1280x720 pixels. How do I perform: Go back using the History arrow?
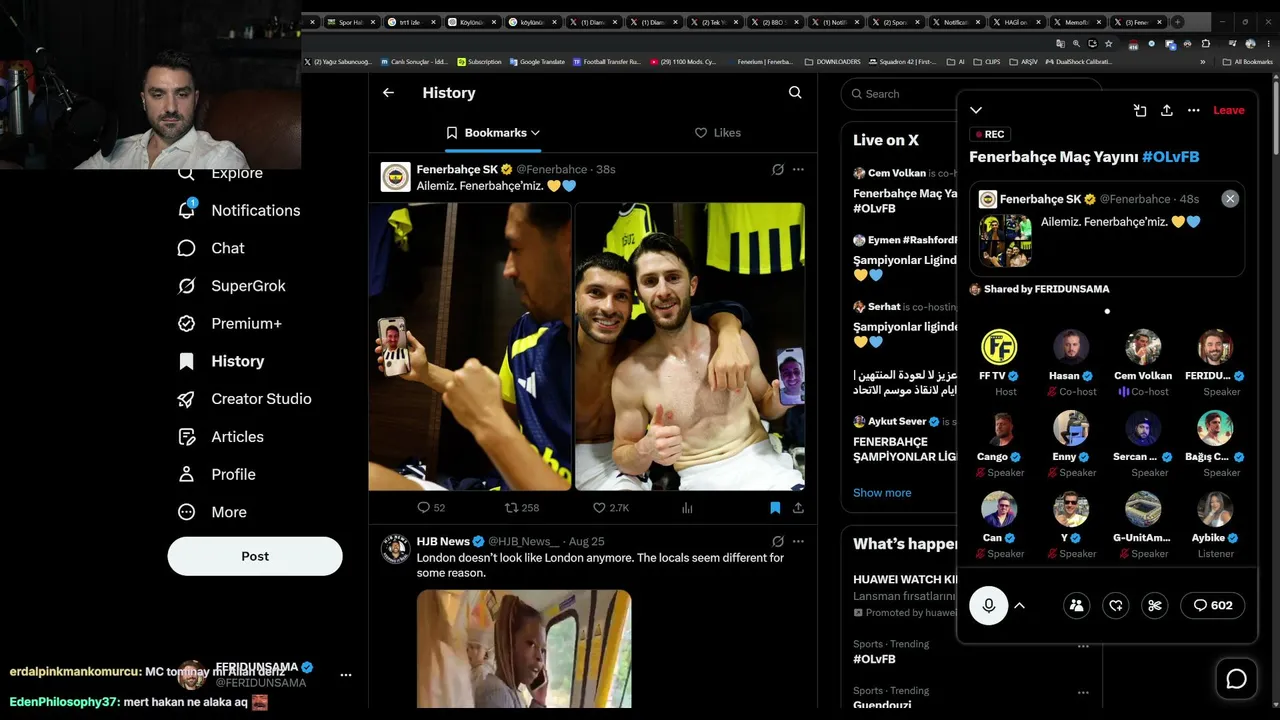(388, 93)
